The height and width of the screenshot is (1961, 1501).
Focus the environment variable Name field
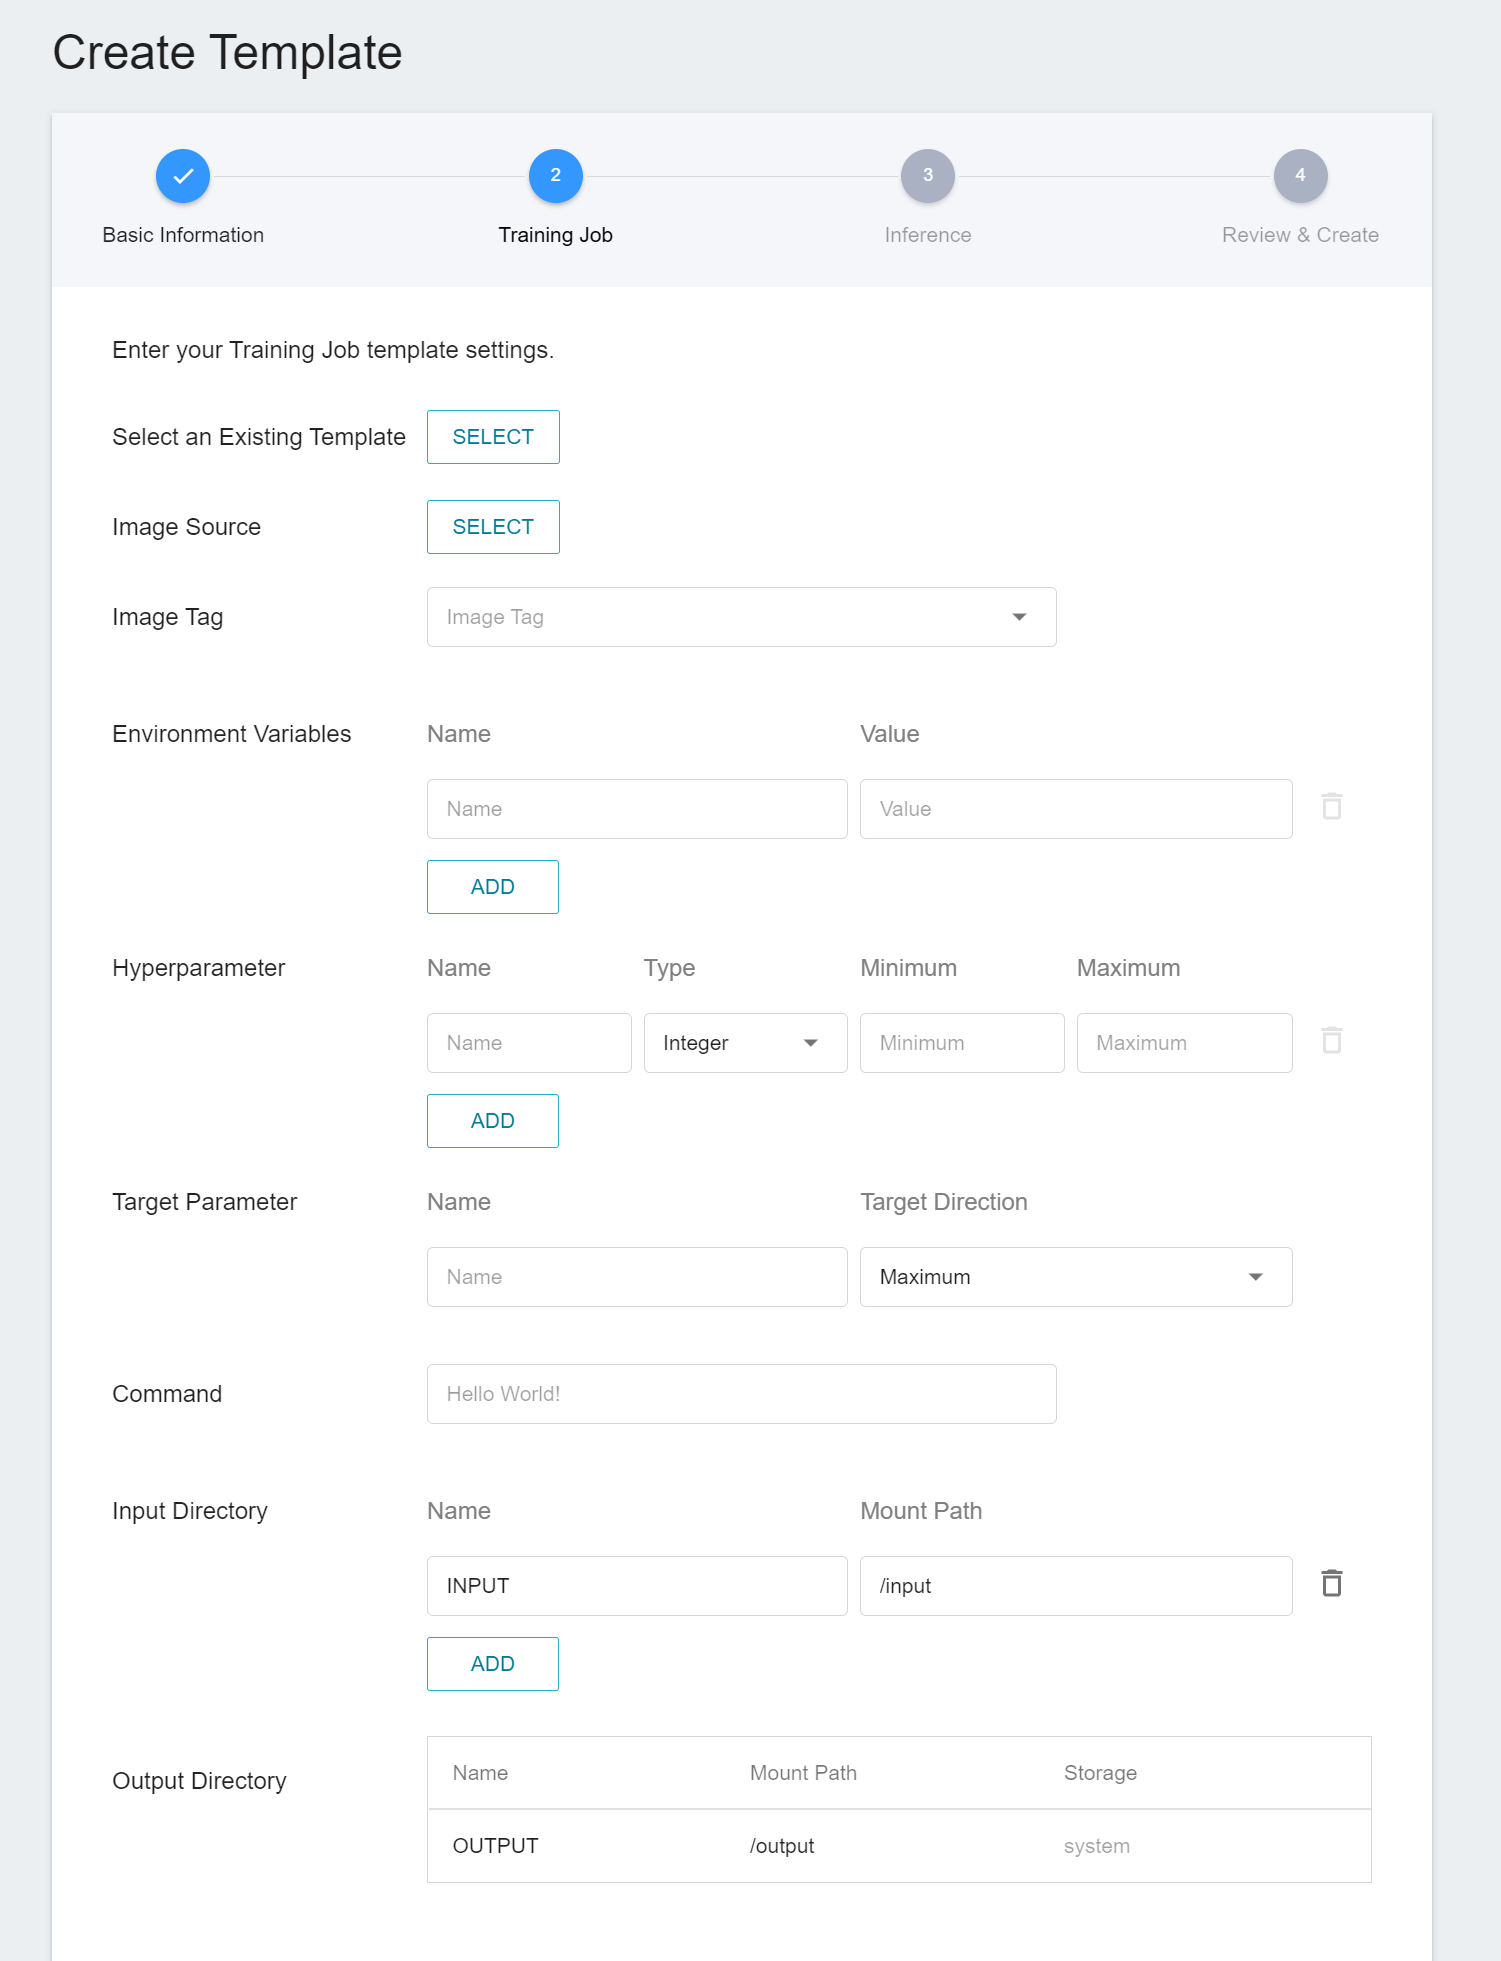pyautogui.click(x=637, y=809)
